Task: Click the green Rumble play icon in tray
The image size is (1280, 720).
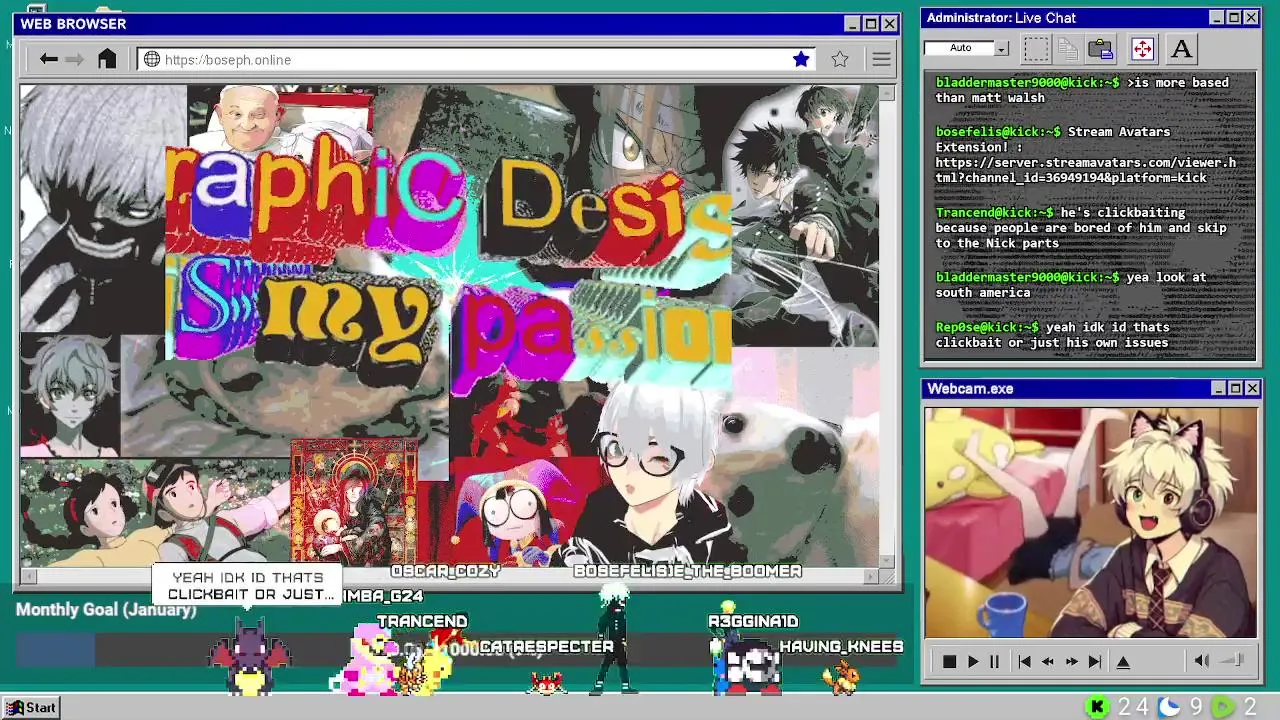Action: [1222, 707]
